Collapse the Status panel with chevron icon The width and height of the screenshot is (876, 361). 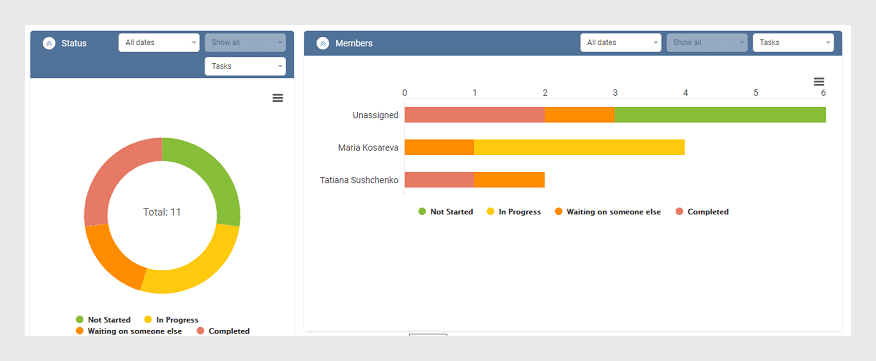pos(49,43)
